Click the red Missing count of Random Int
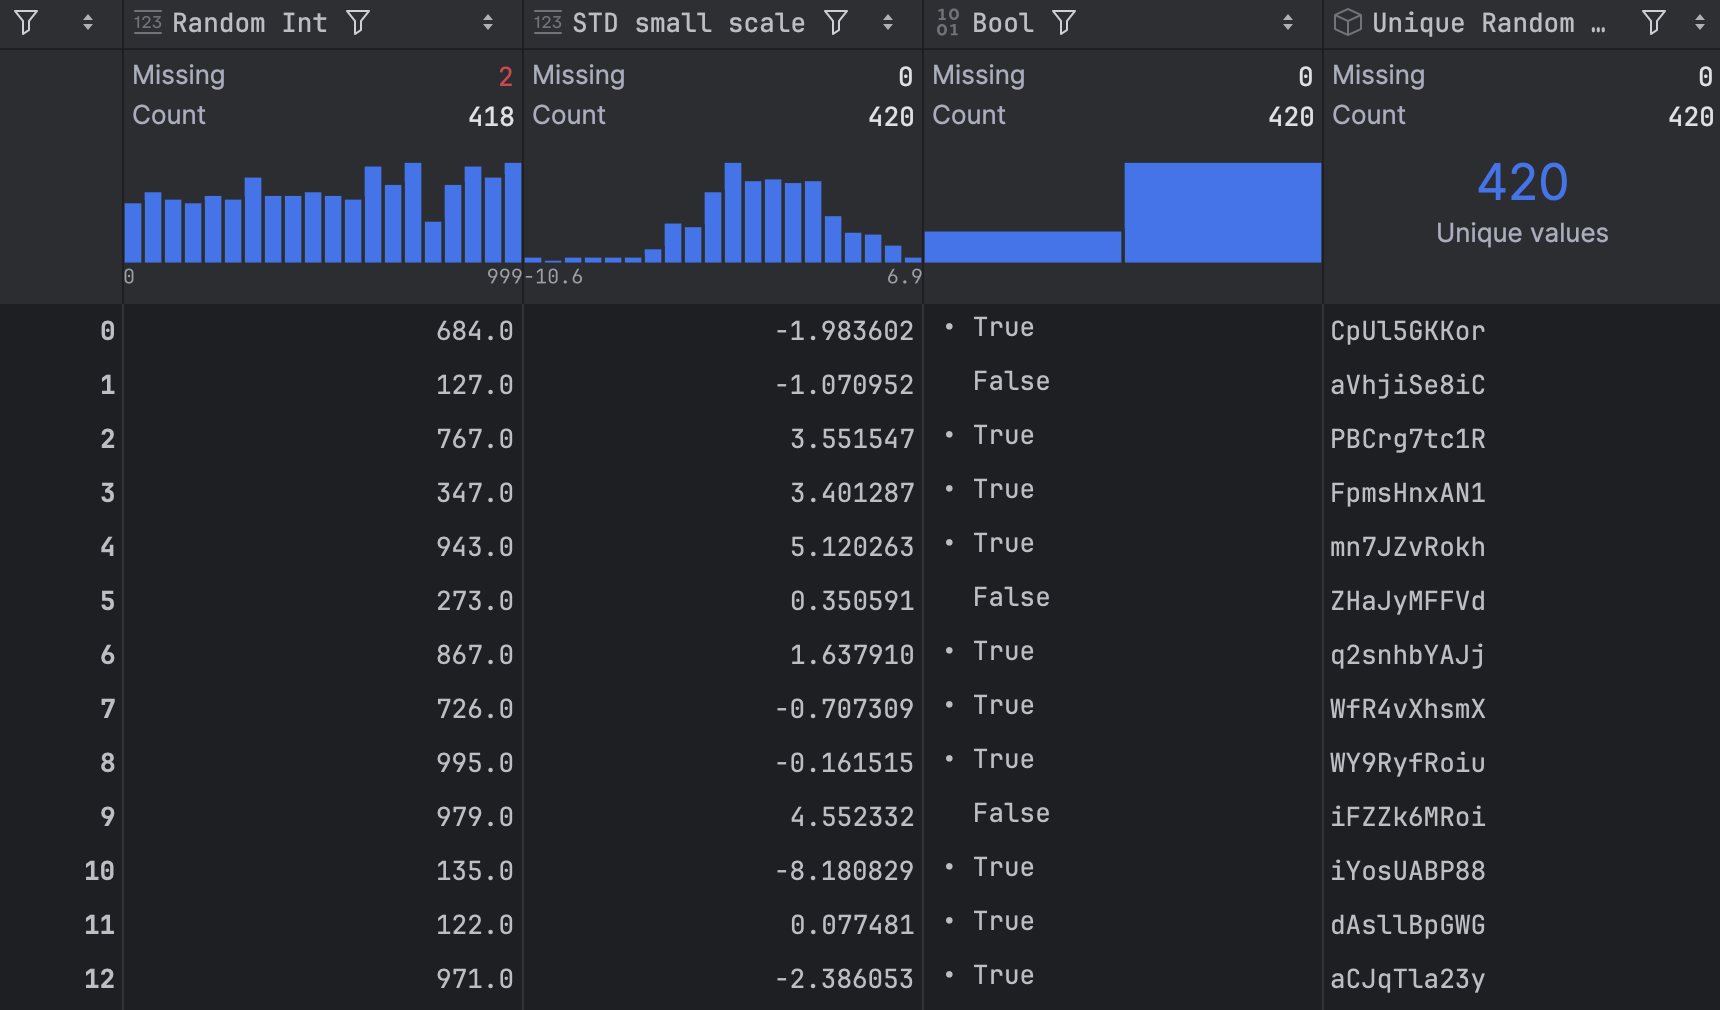The width and height of the screenshot is (1720, 1010). 505,75
